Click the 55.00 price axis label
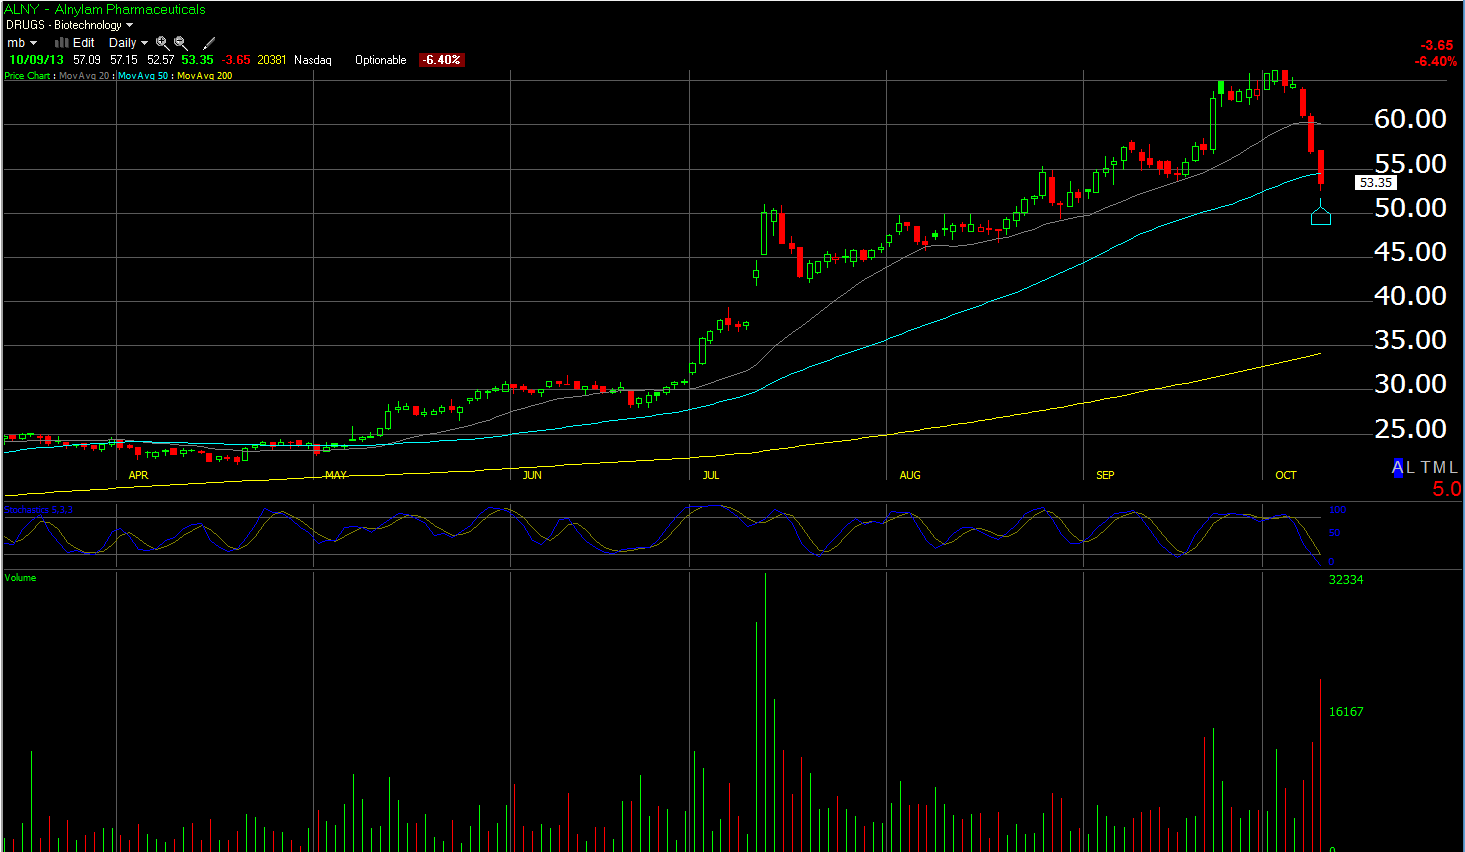 (1410, 164)
